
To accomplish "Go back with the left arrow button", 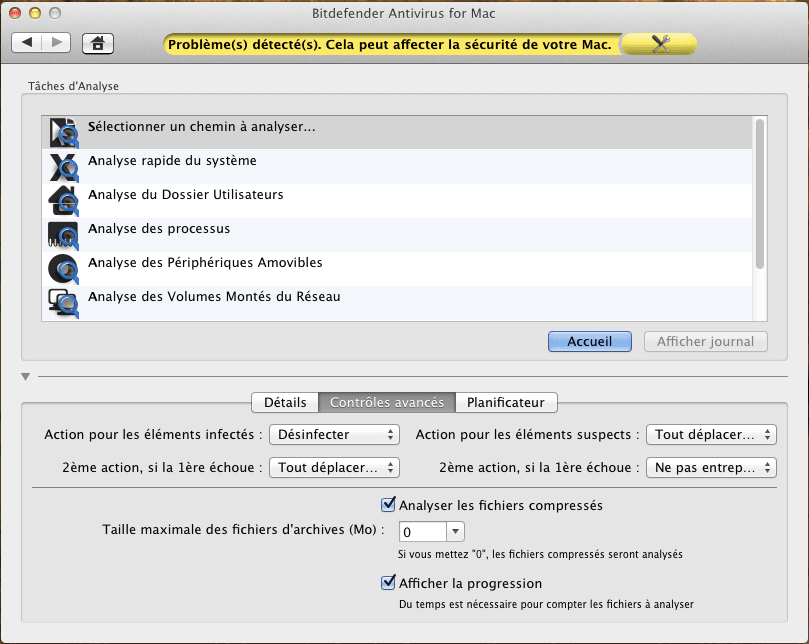I will 28,42.
